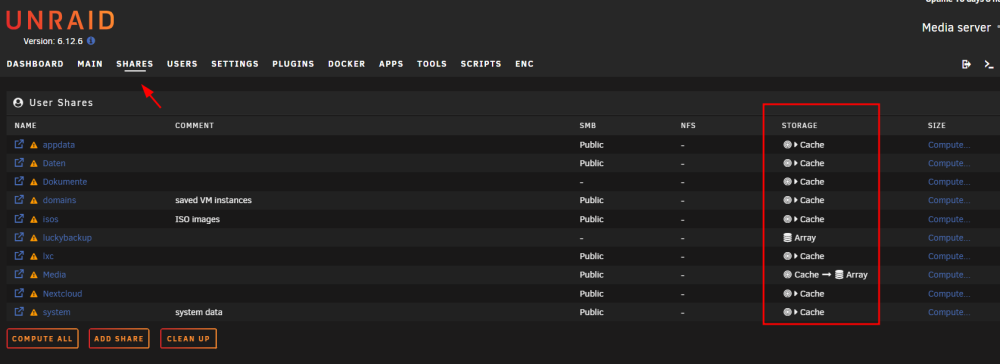This screenshot has width=1000, height=364.
Task: Open the Plugins menu tab
Action: (x=293, y=64)
